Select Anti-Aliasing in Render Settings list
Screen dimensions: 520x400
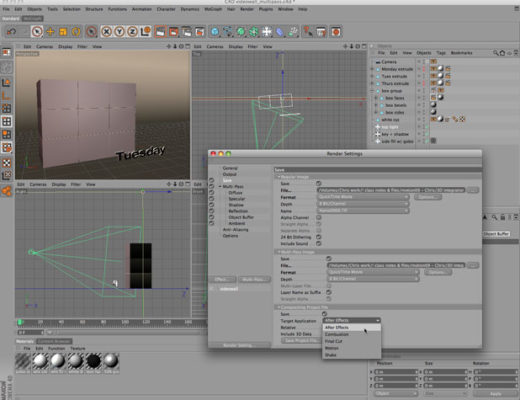[235, 230]
